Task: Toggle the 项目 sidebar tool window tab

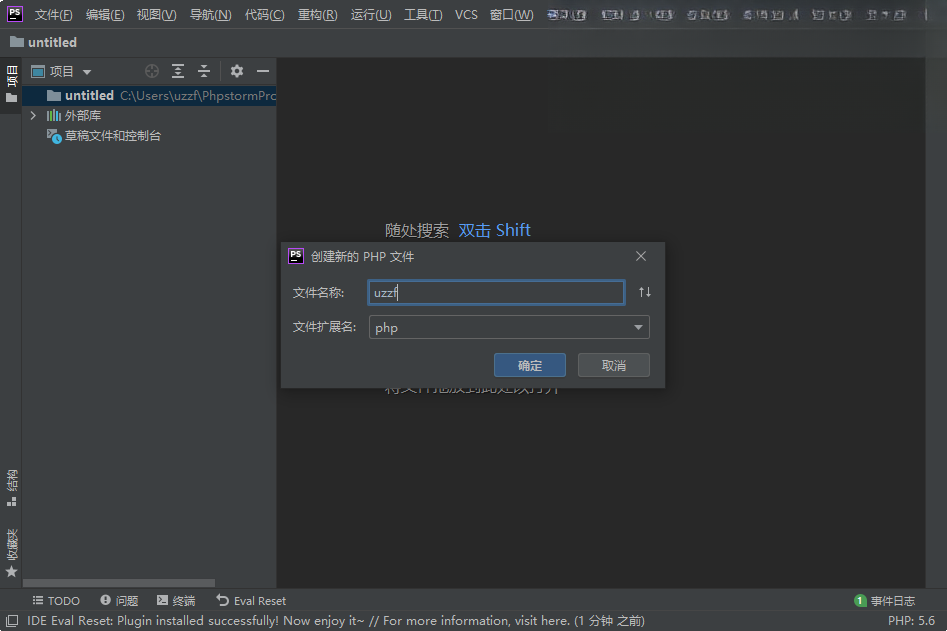Action: click(11, 85)
